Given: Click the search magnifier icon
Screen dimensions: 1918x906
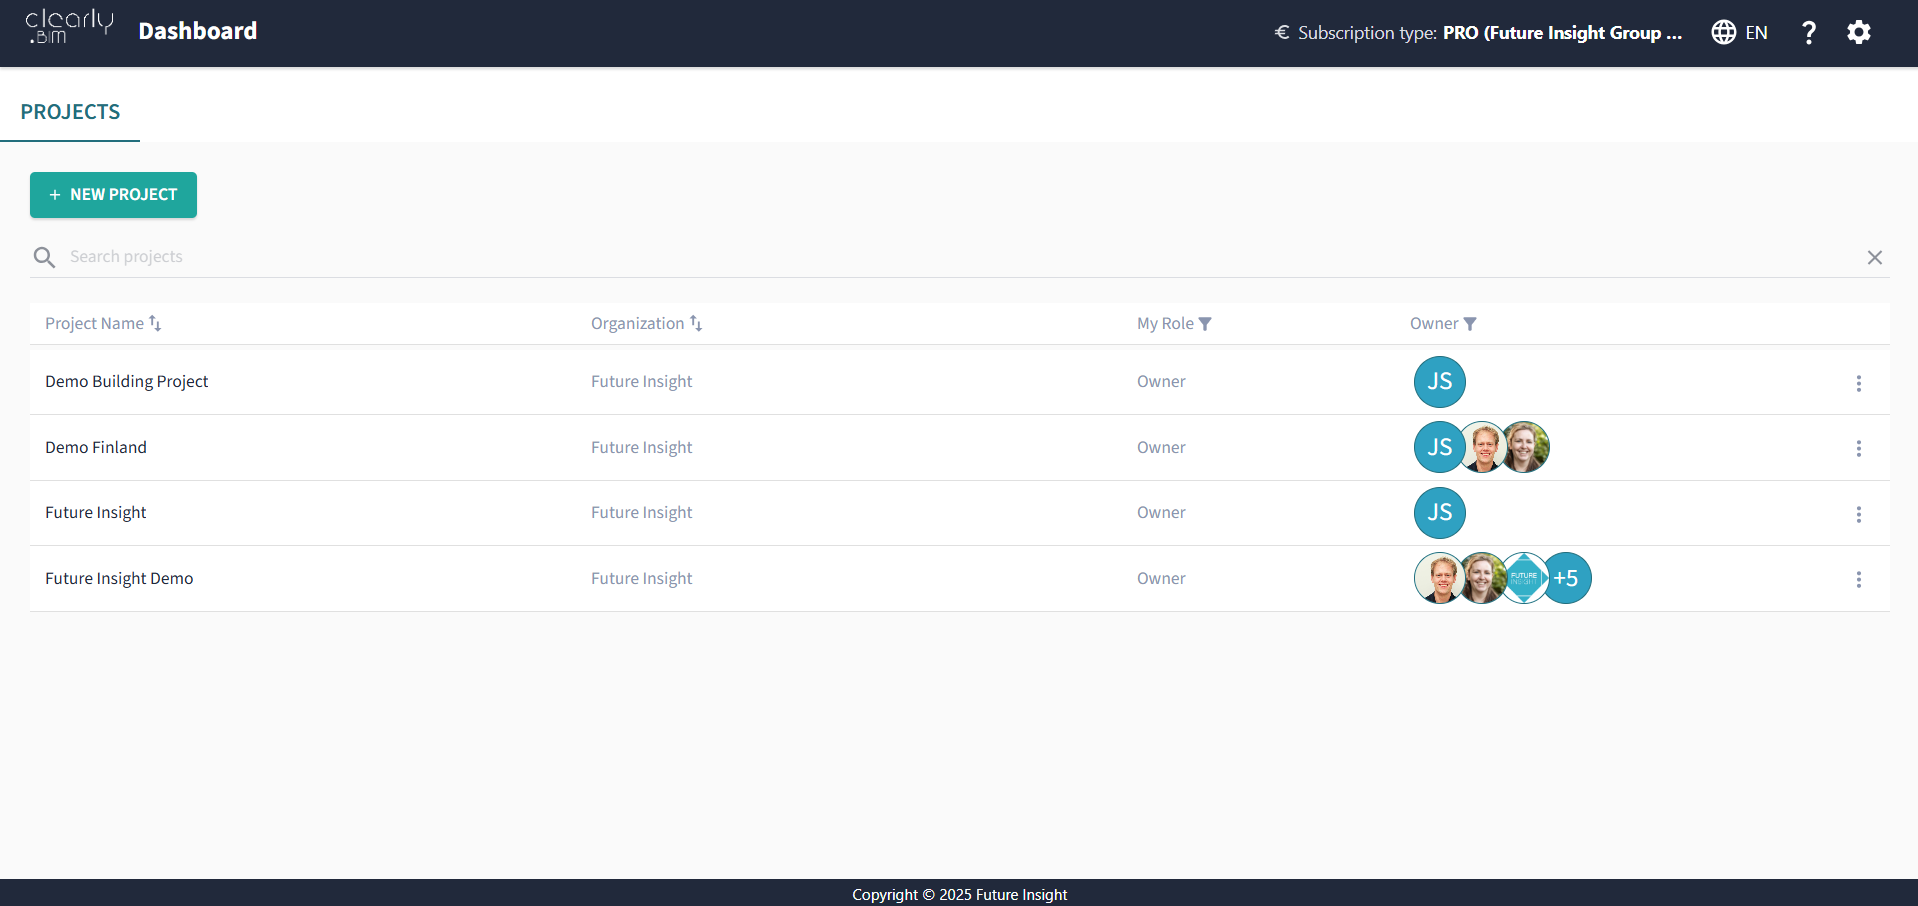Looking at the screenshot, I should coord(44,258).
